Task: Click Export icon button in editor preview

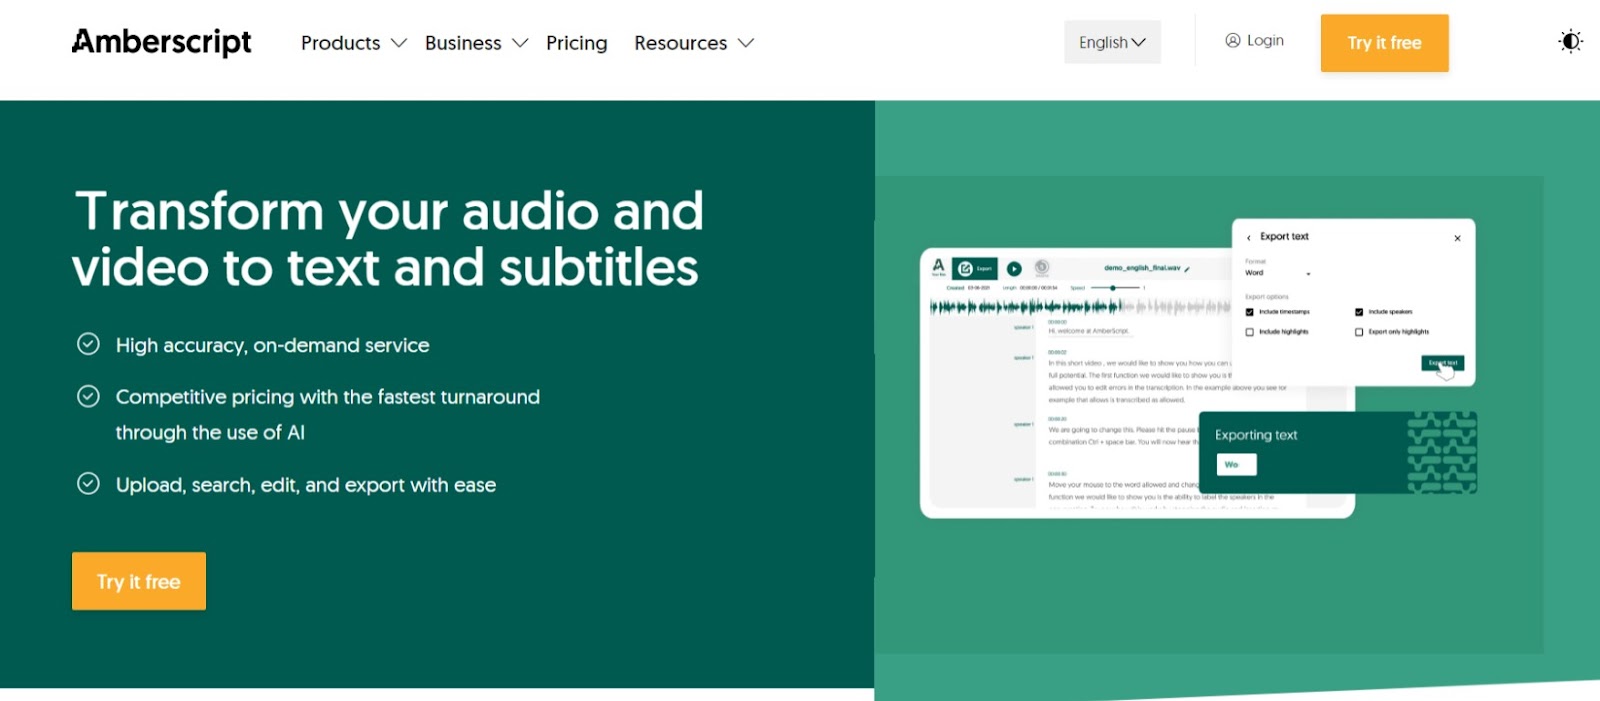Action: (975, 268)
